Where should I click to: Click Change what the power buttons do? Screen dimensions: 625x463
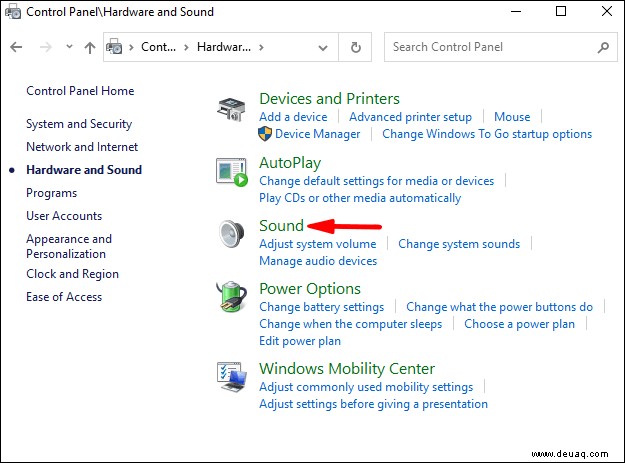tap(499, 307)
